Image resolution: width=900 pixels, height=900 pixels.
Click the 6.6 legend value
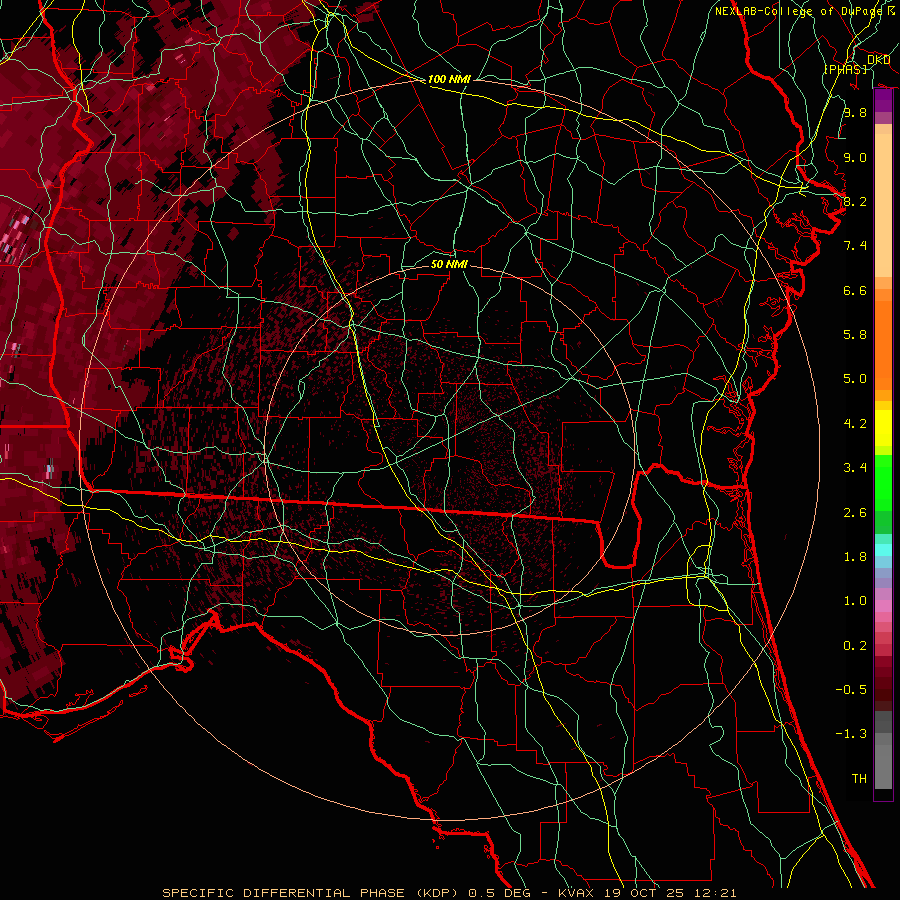click(x=855, y=290)
